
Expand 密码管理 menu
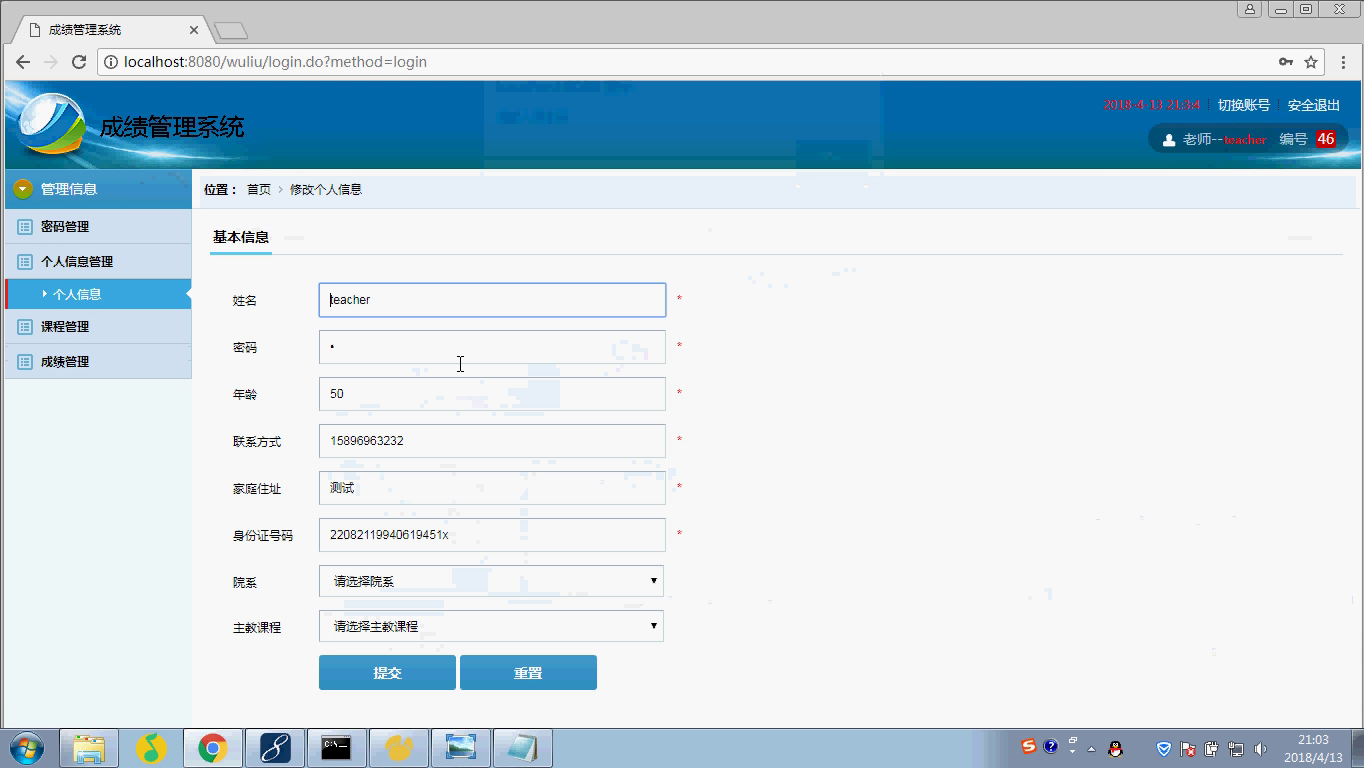pyautogui.click(x=98, y=226)
